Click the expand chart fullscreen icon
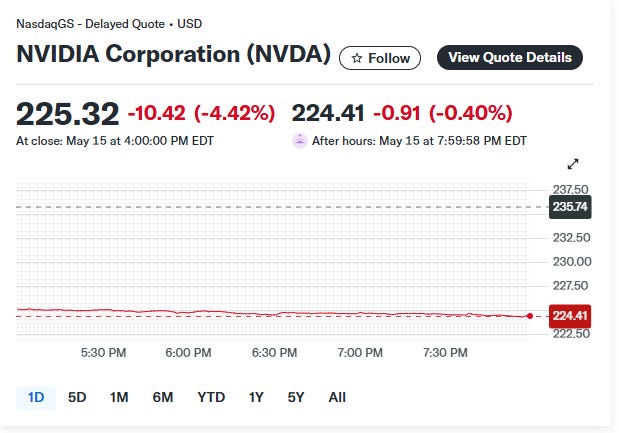Viewport: 619px width, 433px height. point(573,164)
